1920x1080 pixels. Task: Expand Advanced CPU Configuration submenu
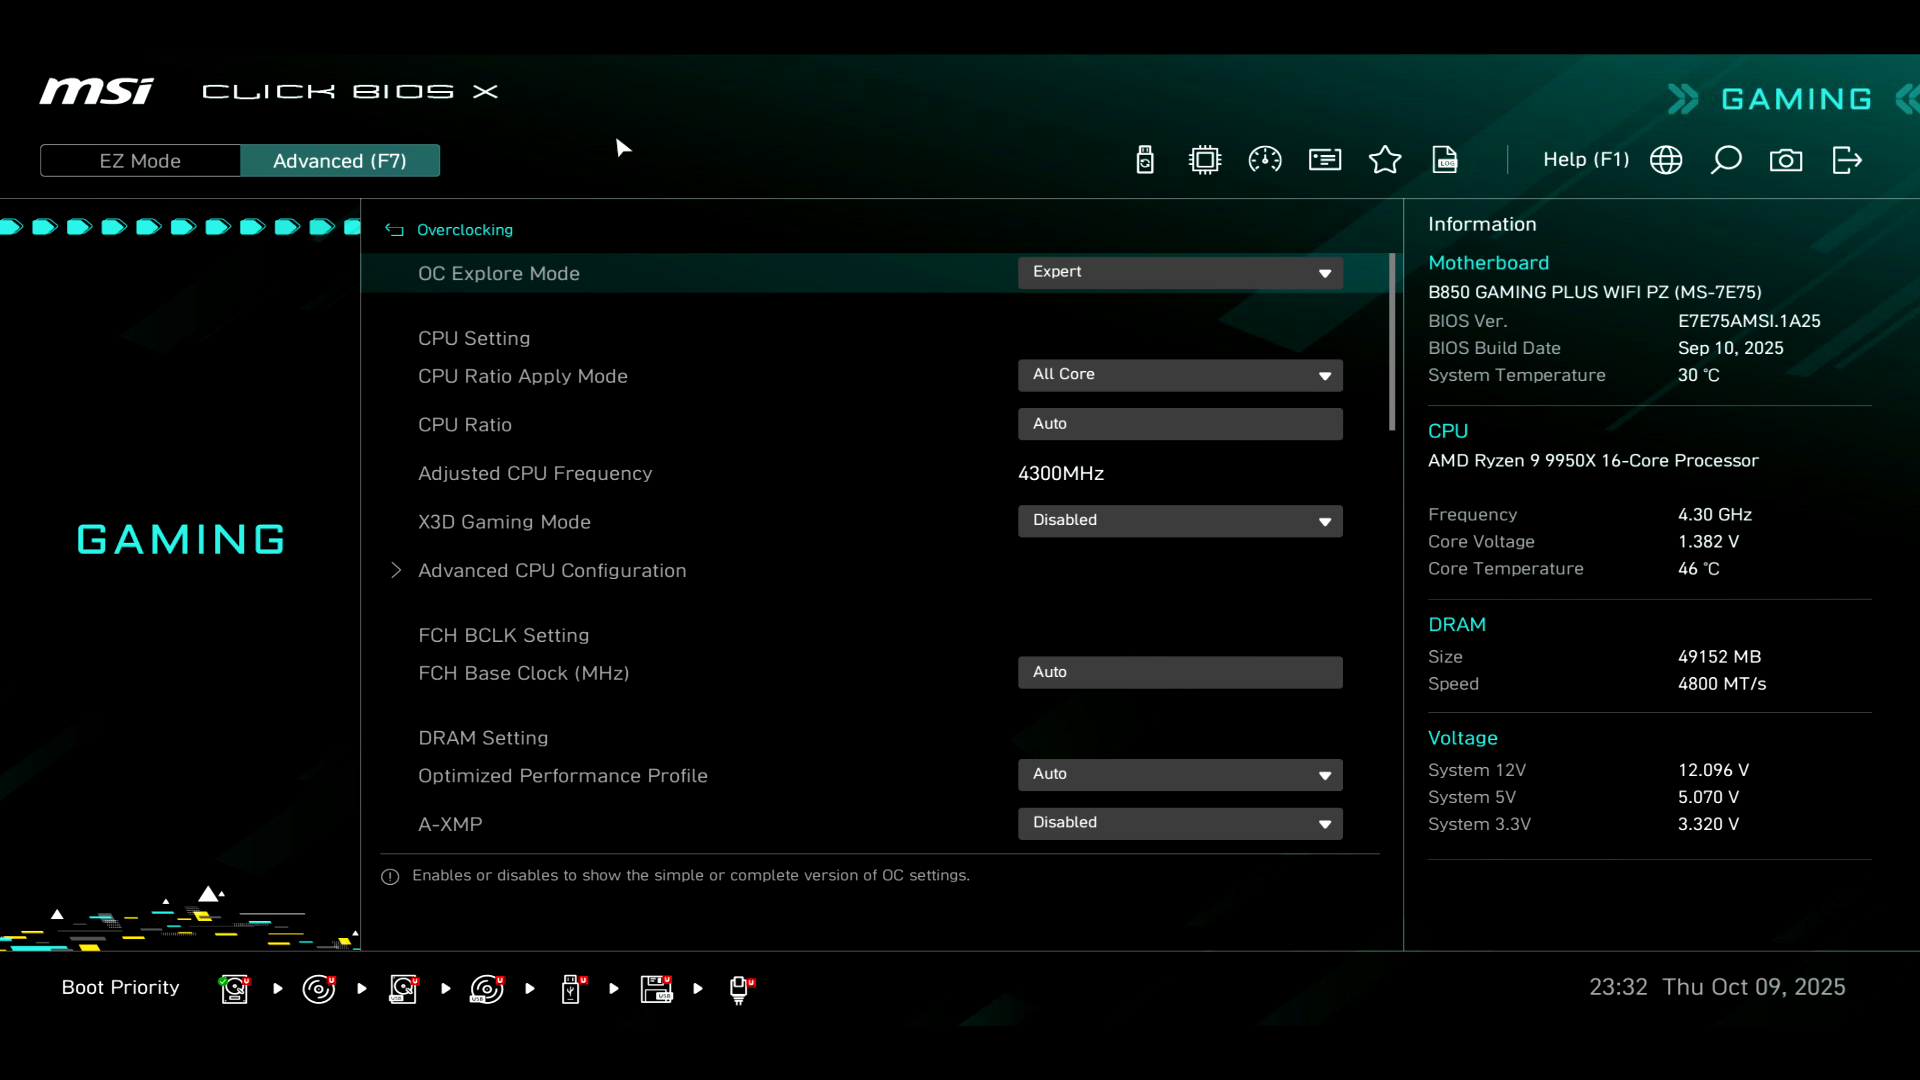551,570
